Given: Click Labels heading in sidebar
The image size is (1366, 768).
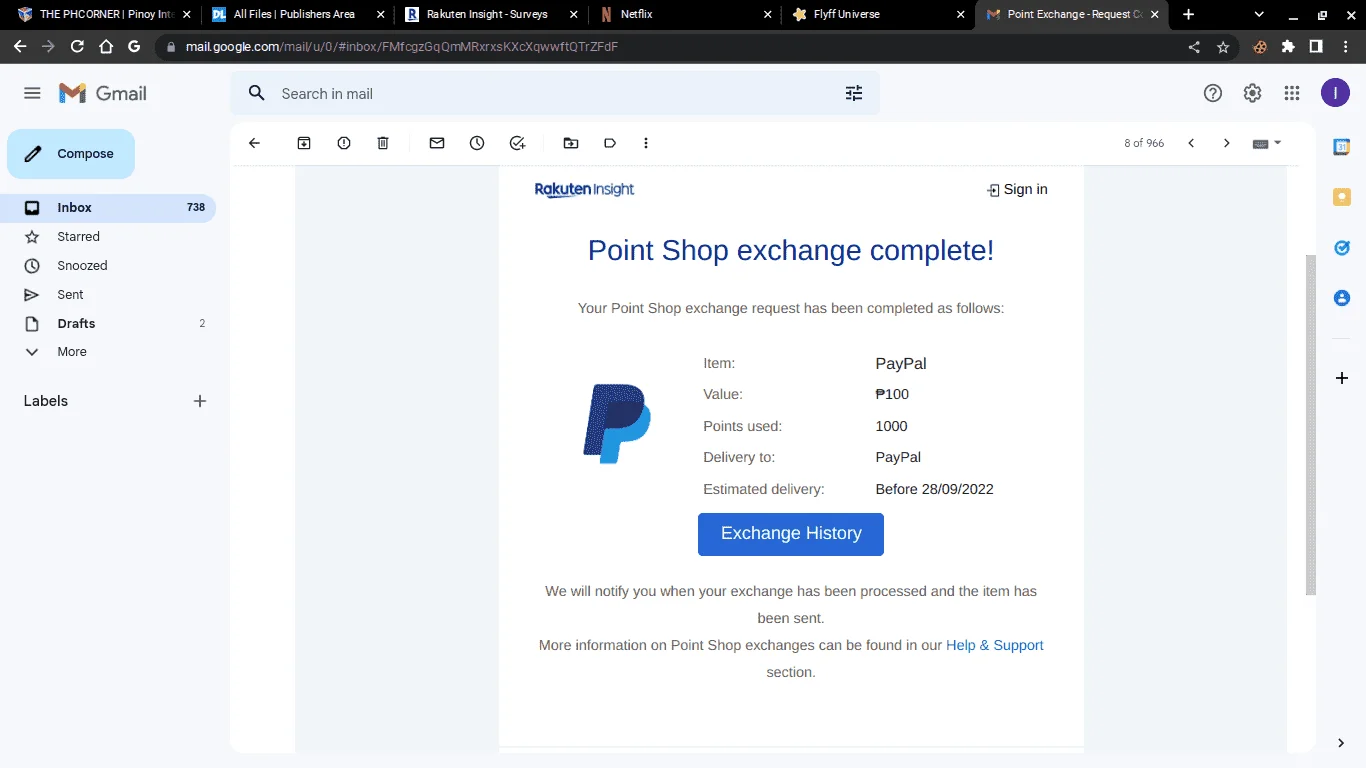Looking at the screenshot, I should coord(46,401).
